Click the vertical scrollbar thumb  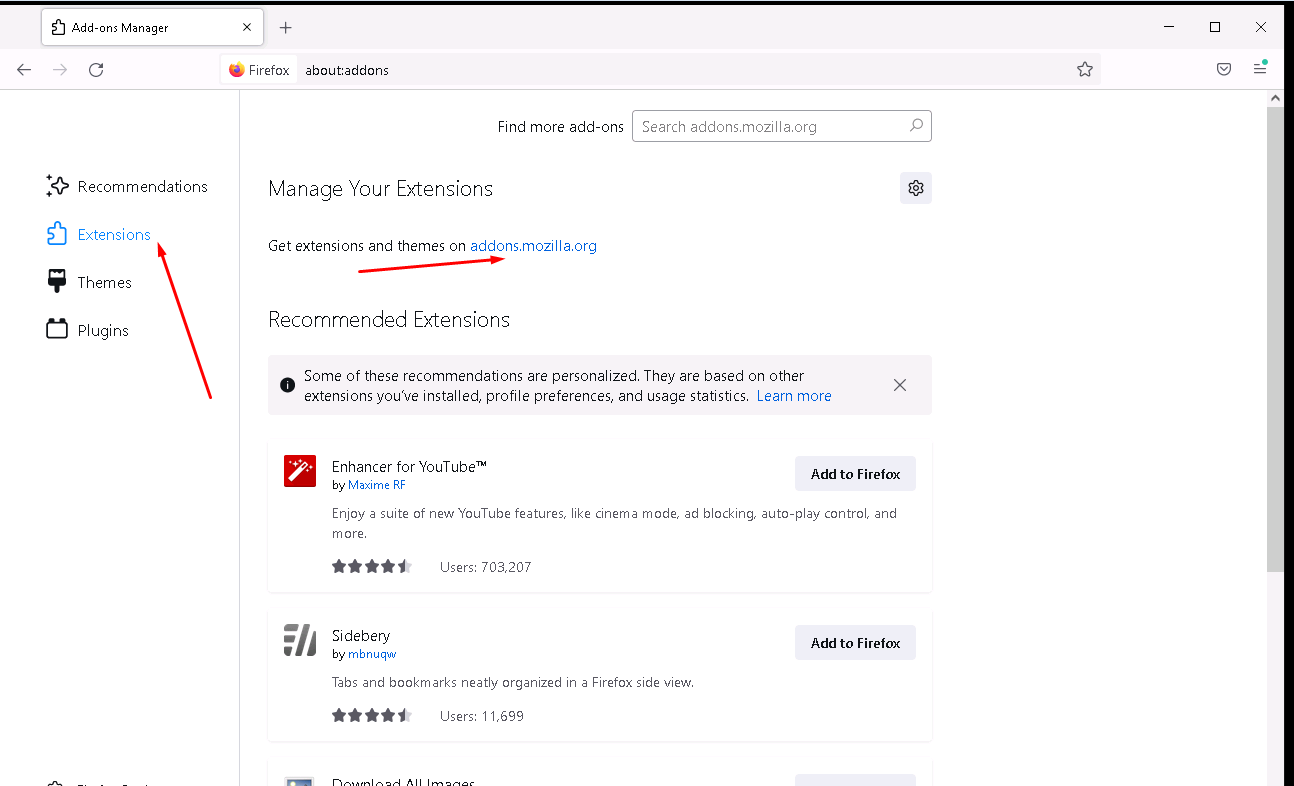pyautogui.click(x=1275, y=340)
